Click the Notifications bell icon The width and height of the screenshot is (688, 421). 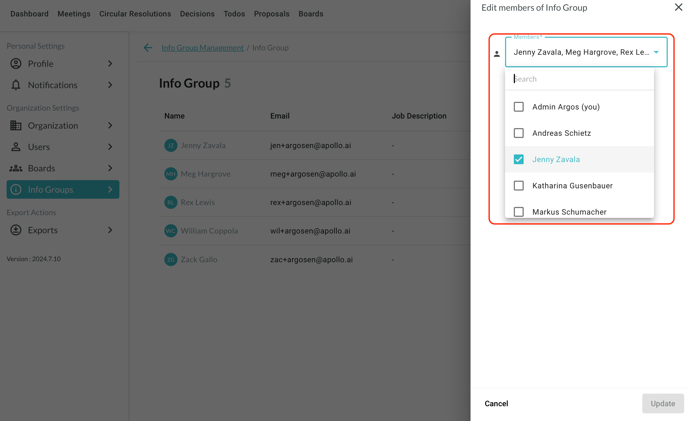16,85
